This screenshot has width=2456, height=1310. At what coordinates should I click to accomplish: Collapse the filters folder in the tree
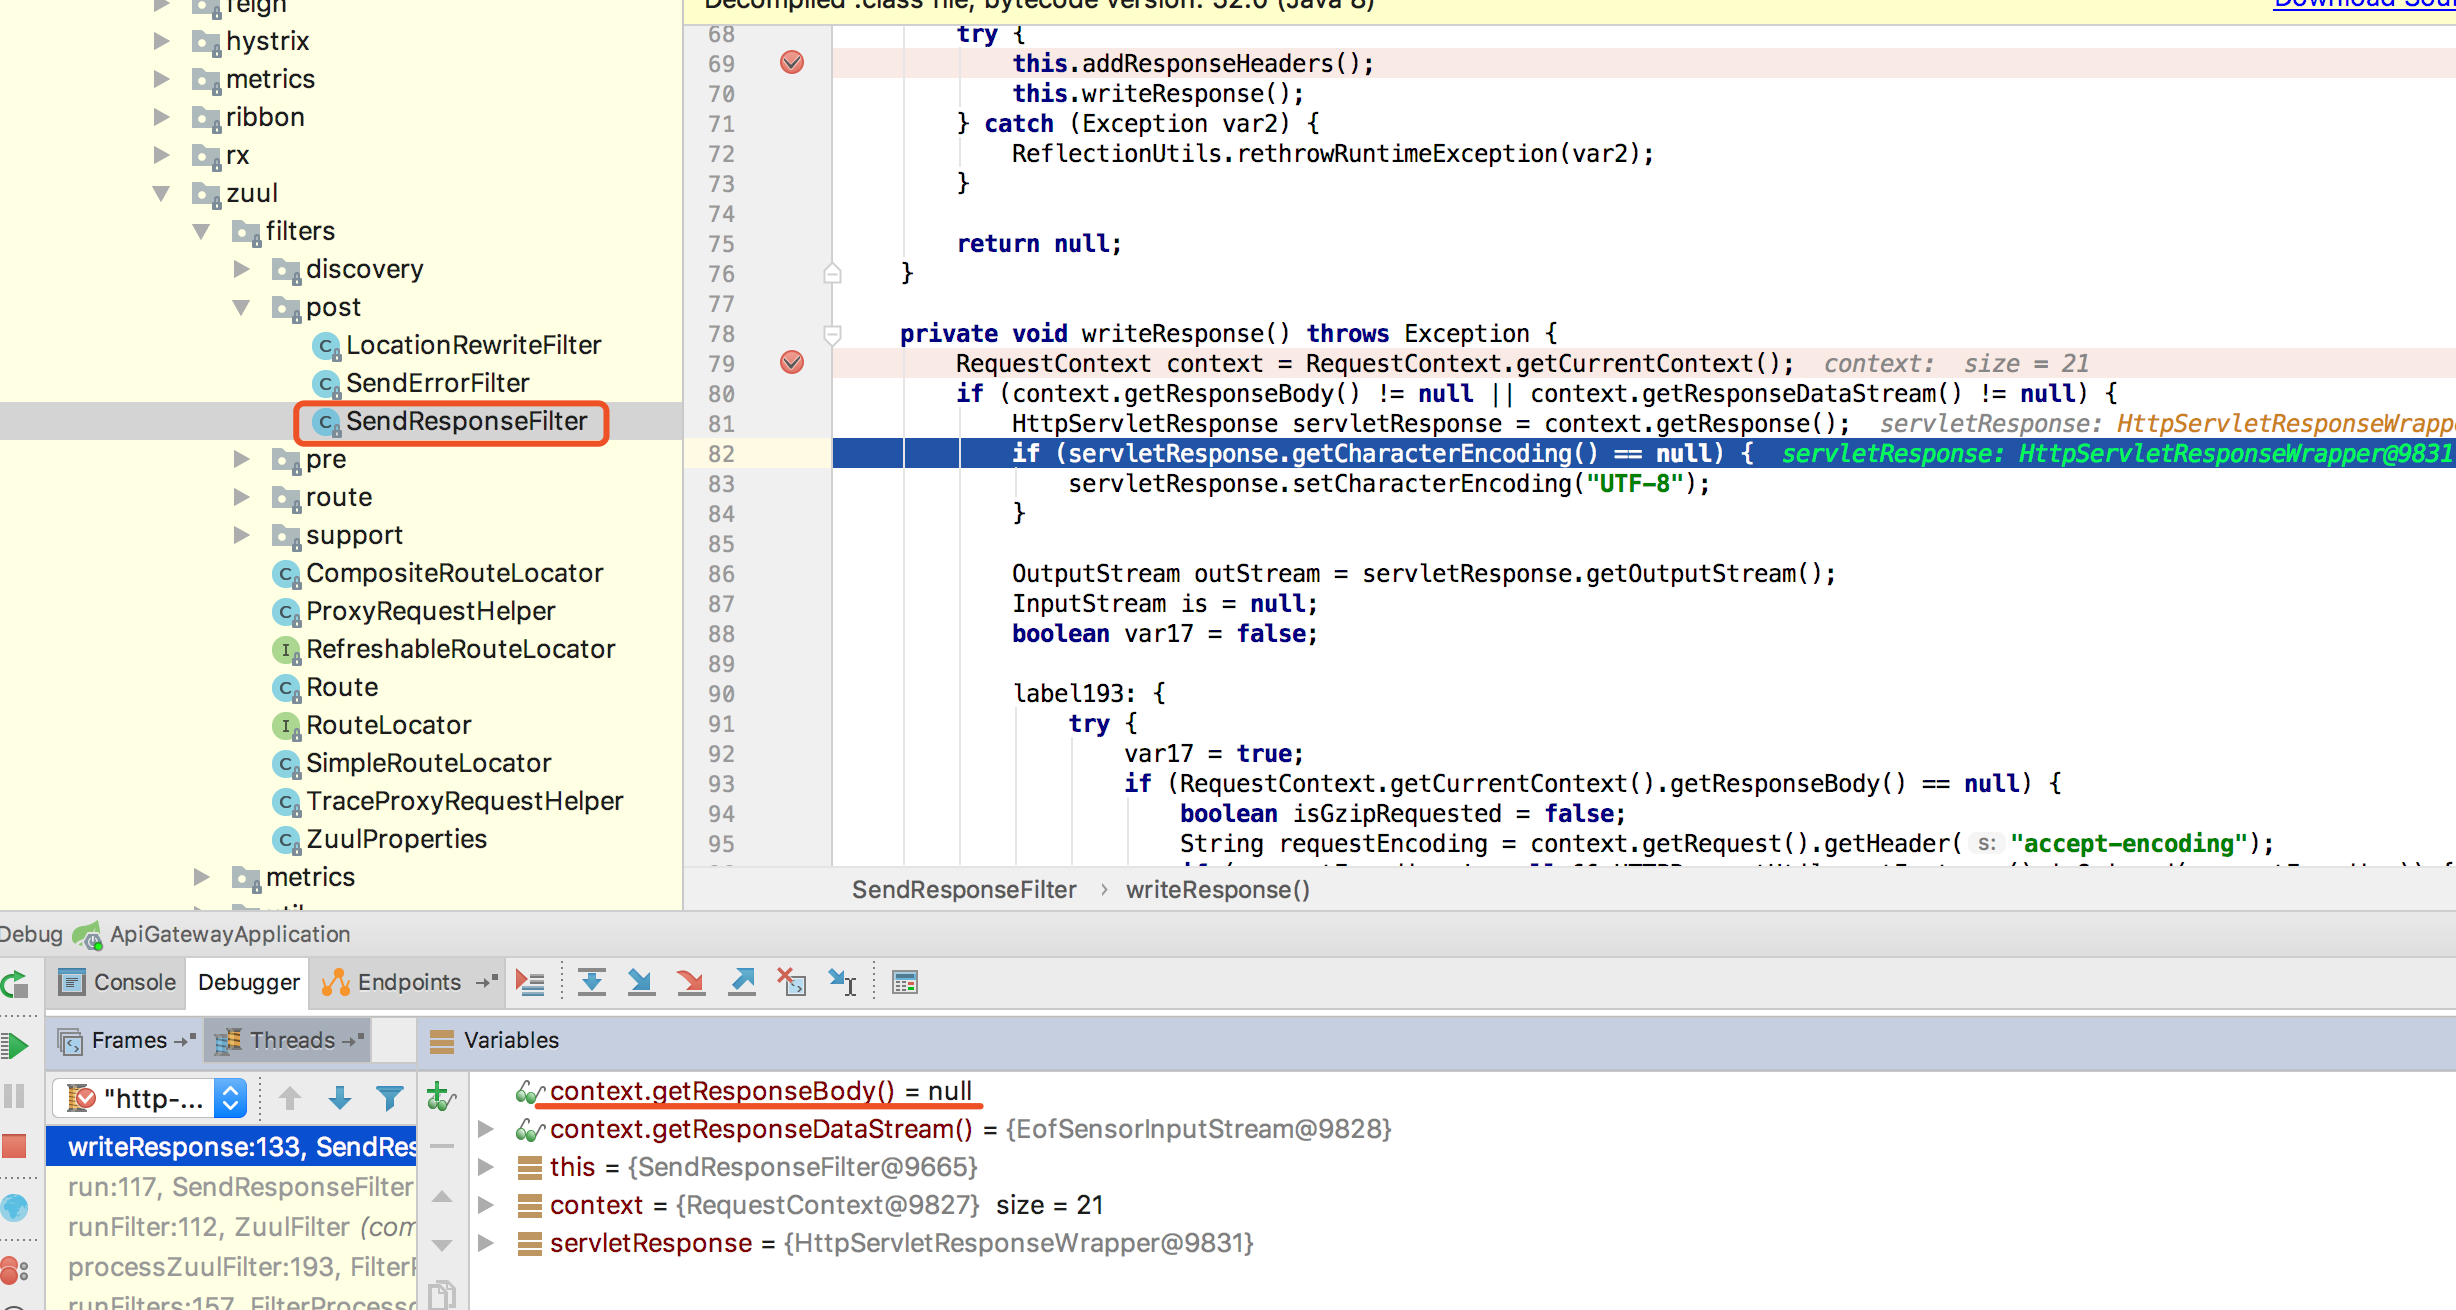[x=201, y=231]
